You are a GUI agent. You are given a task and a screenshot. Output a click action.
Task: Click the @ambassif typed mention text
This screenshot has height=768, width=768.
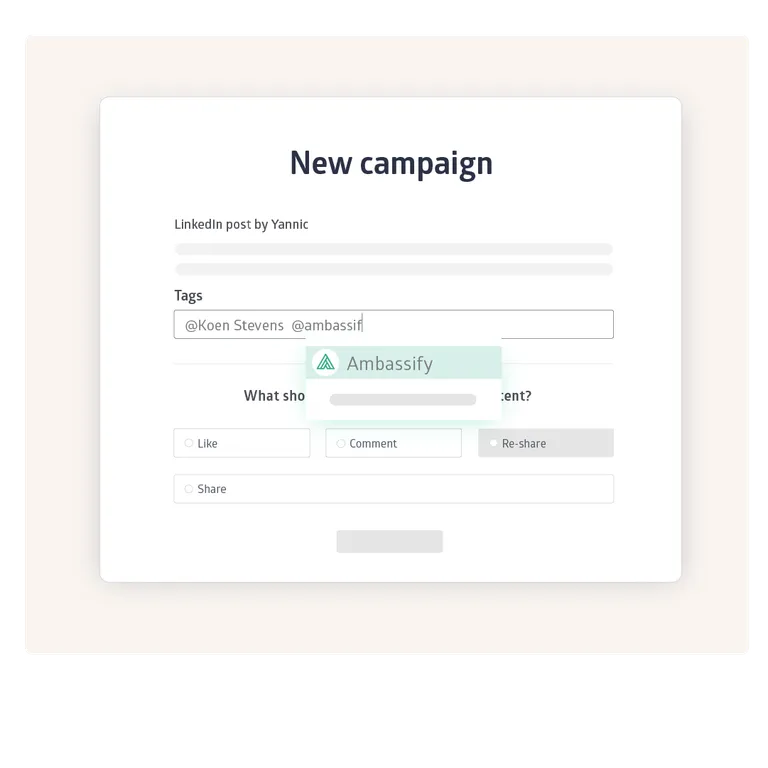(326, 325)
